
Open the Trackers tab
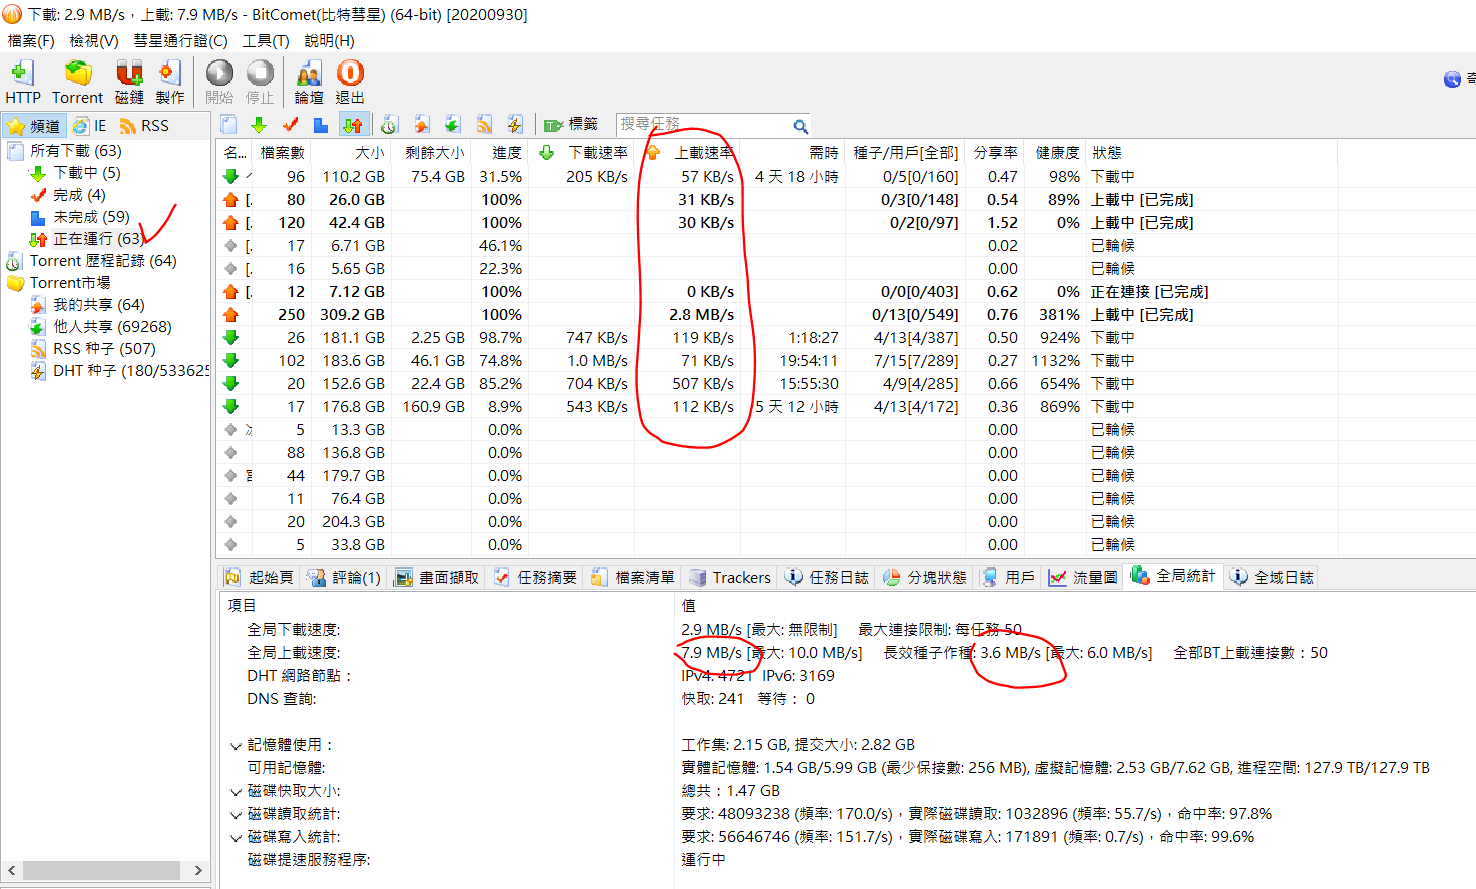point(730,577)
